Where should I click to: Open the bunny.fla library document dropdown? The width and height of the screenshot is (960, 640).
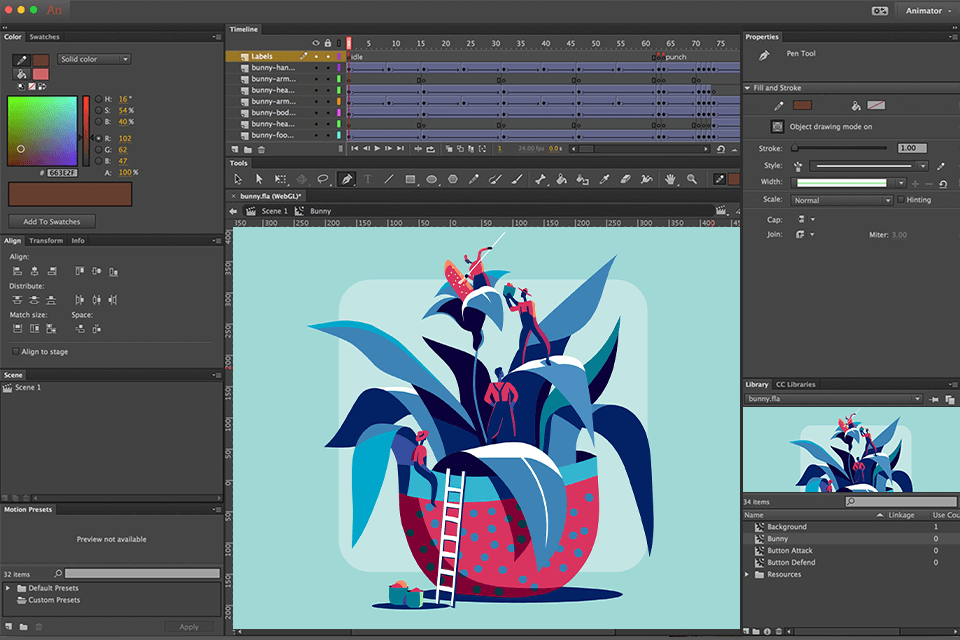(x=833, y=399)
